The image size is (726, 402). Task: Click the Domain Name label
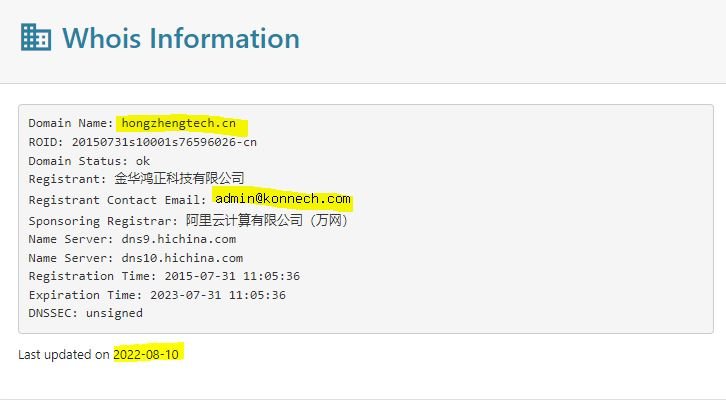[71, 123]
